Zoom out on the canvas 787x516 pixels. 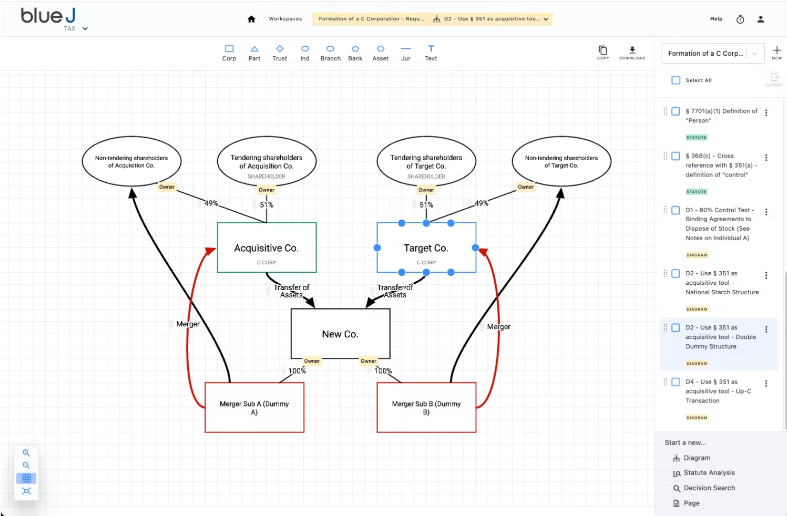pyautogui.click(x=26, y=465)
